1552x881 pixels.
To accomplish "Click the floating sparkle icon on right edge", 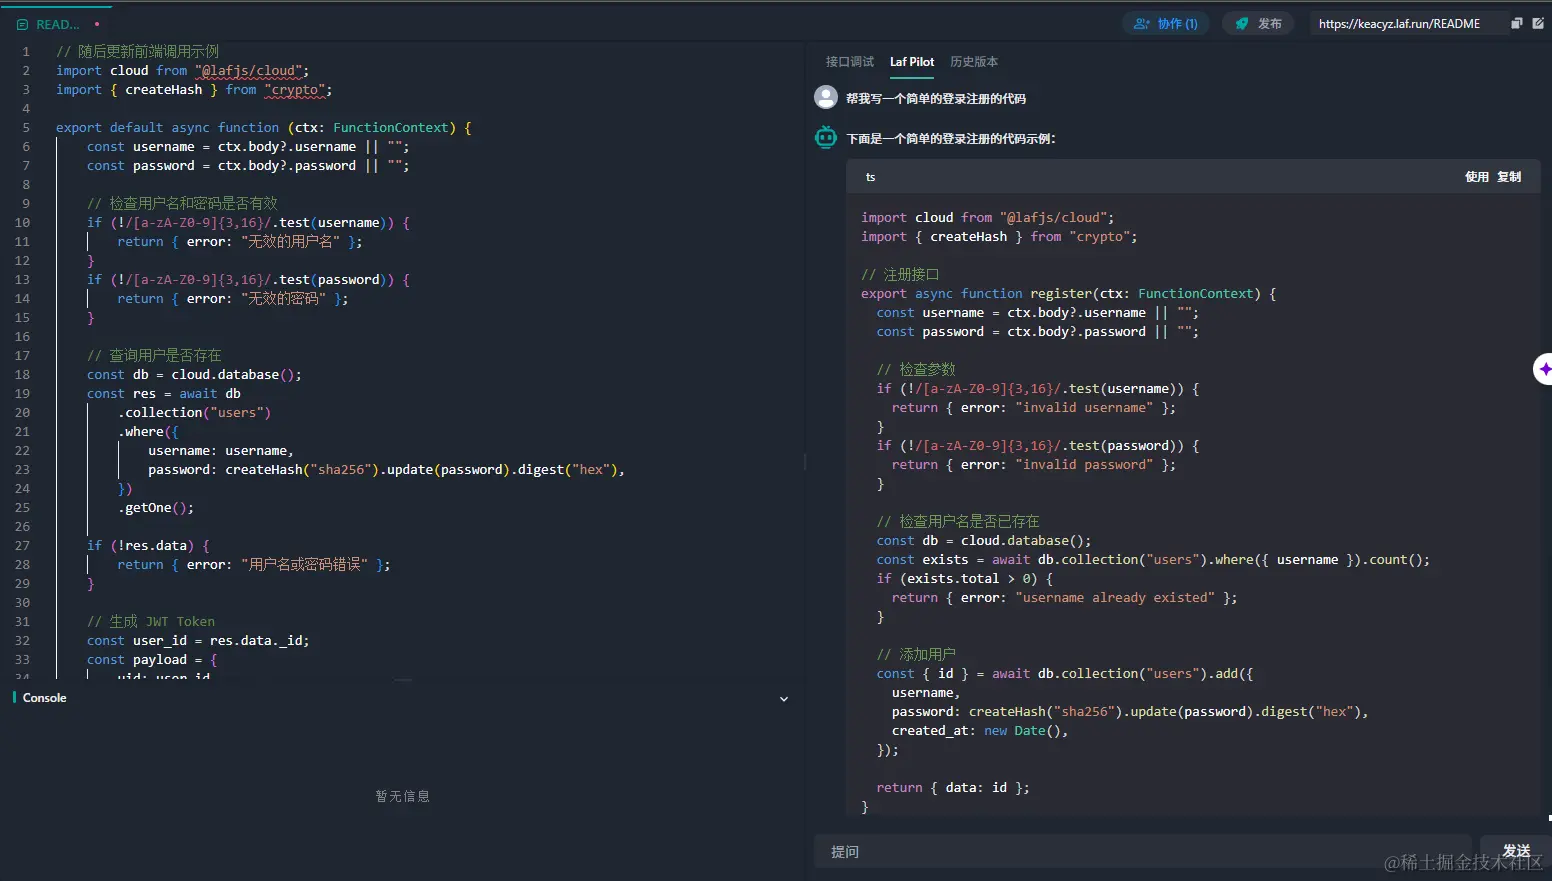I will coord(1544,369).
